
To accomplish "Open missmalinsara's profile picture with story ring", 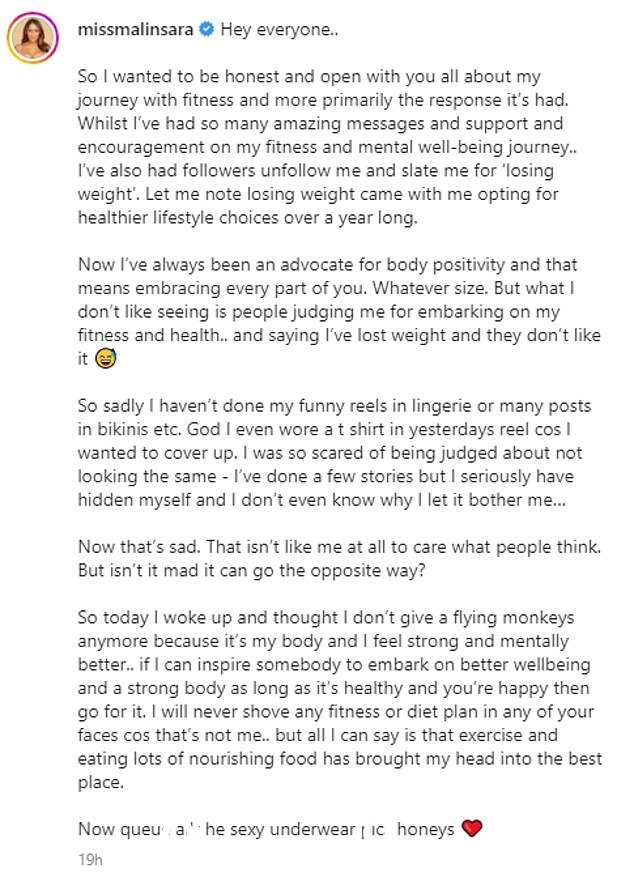I will click(32, 37).
